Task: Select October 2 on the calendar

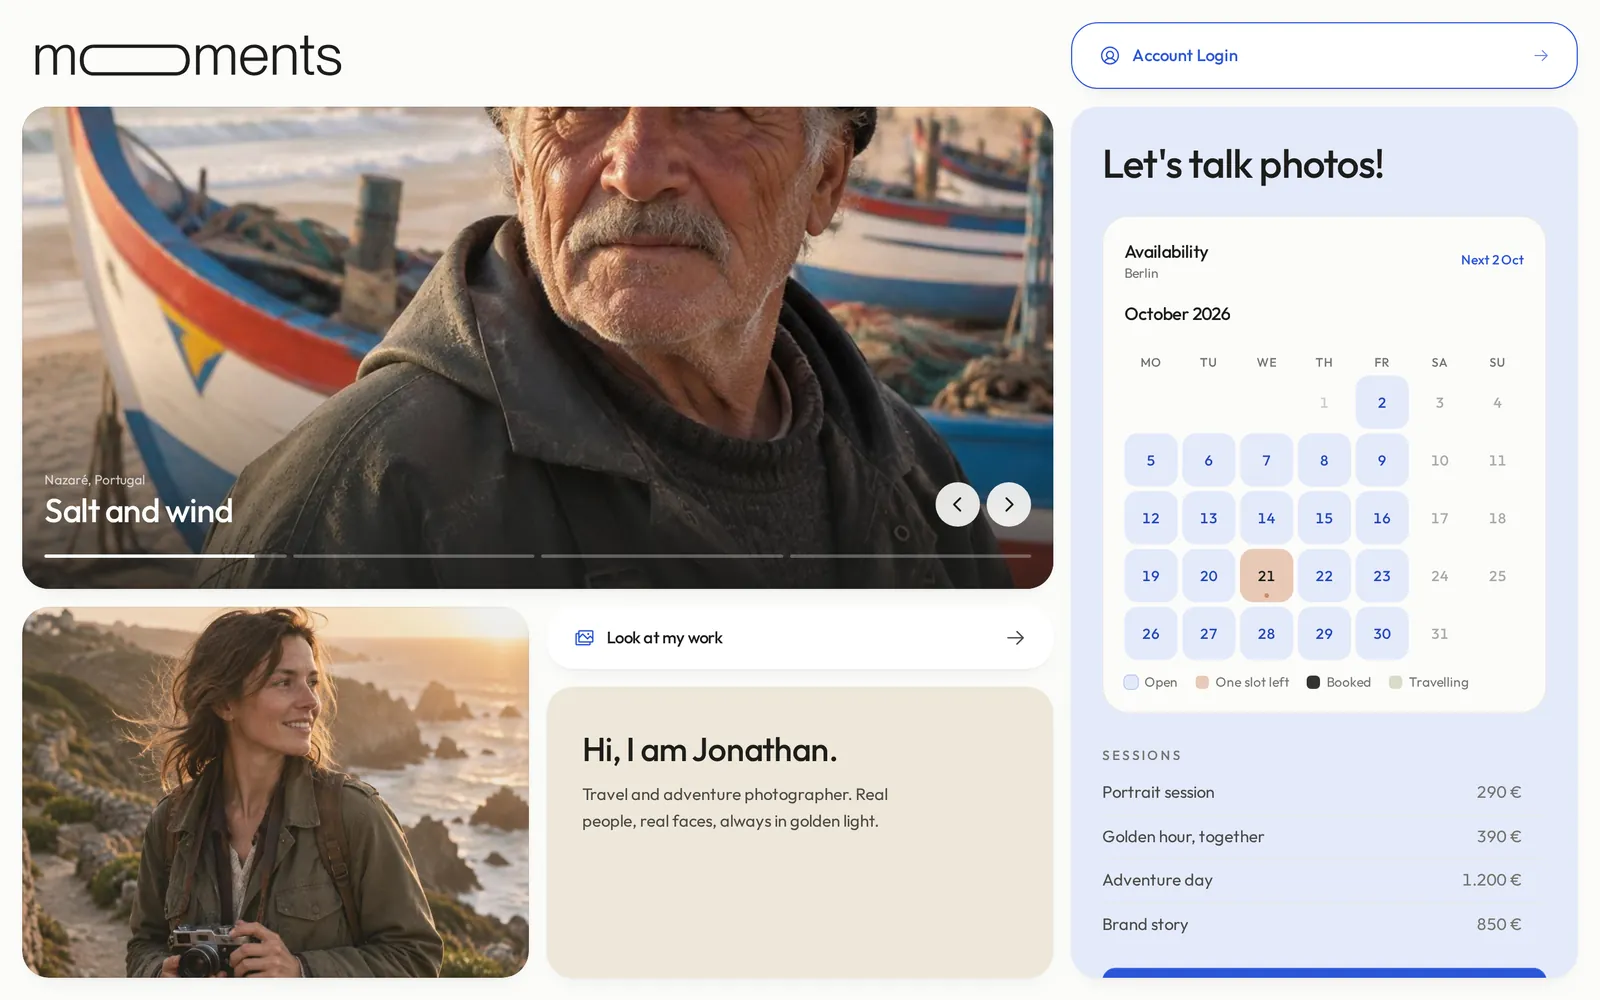Action: pos(1382,403)
